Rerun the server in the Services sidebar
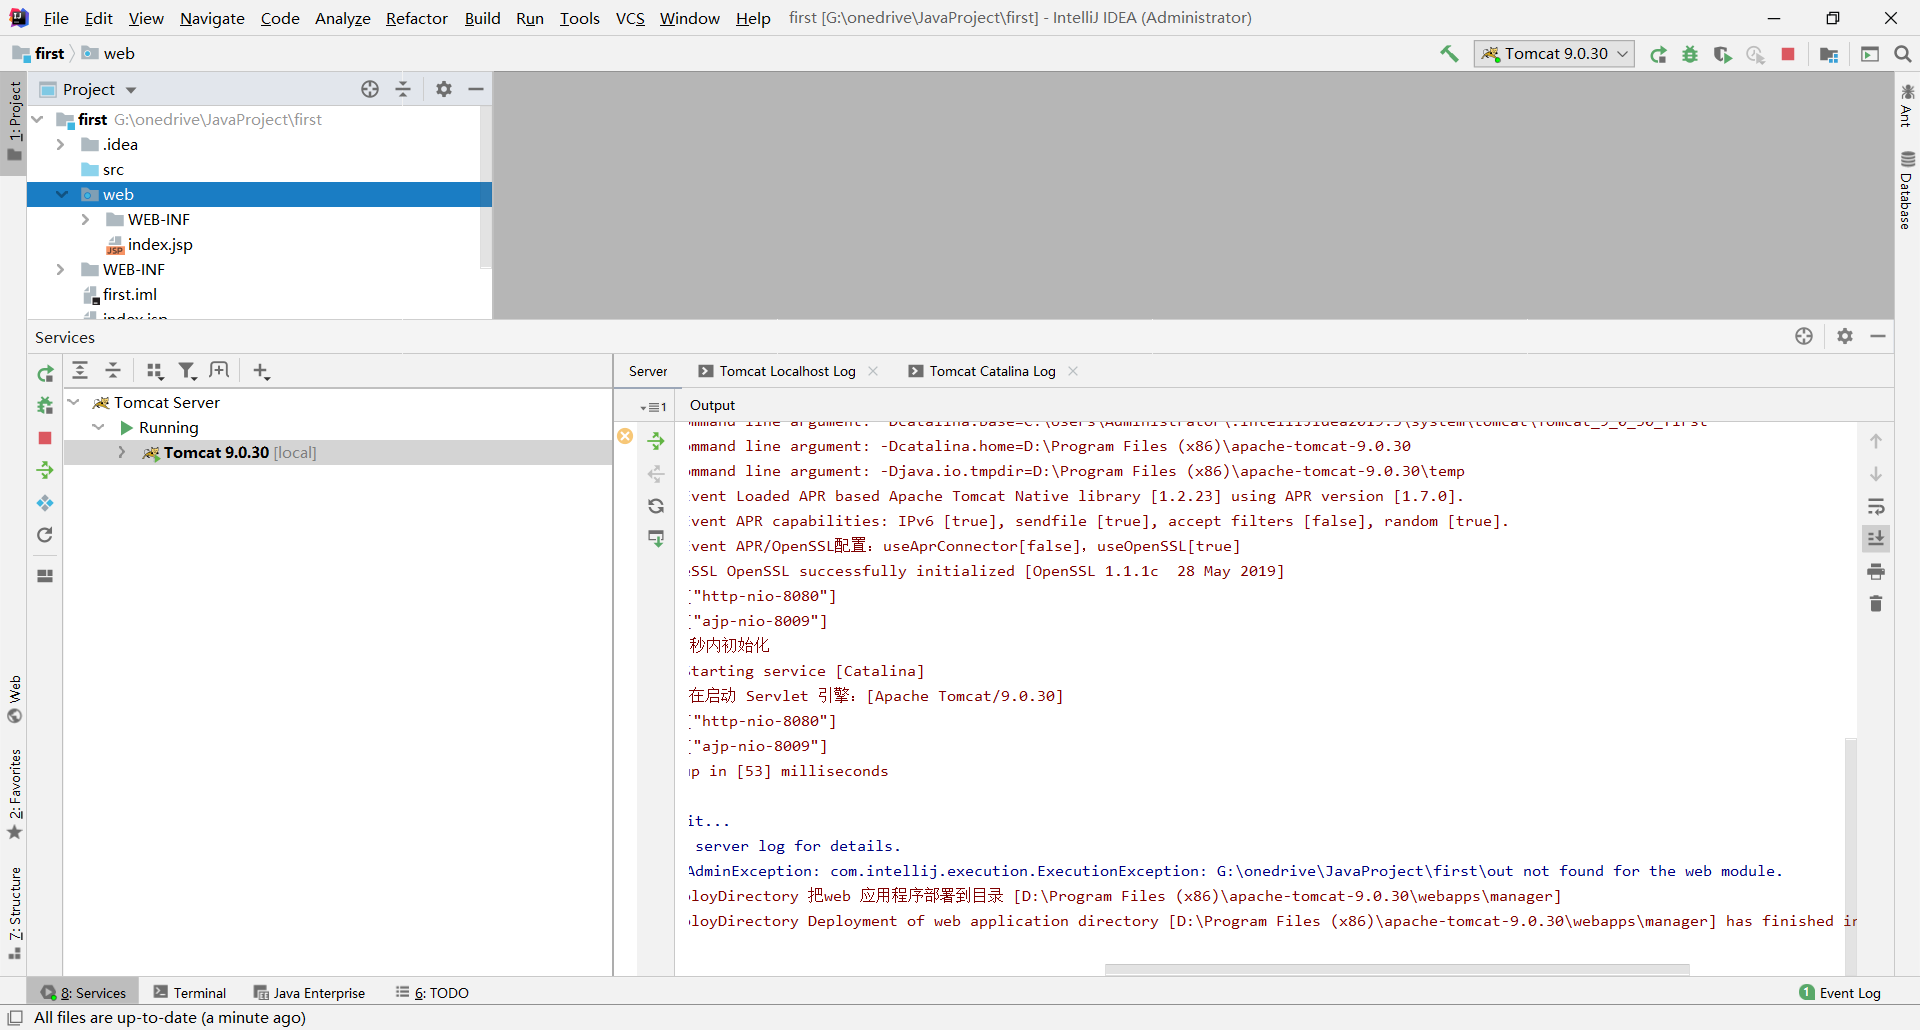Viewport: 1920px width, 1030px height. pos(45,374)
